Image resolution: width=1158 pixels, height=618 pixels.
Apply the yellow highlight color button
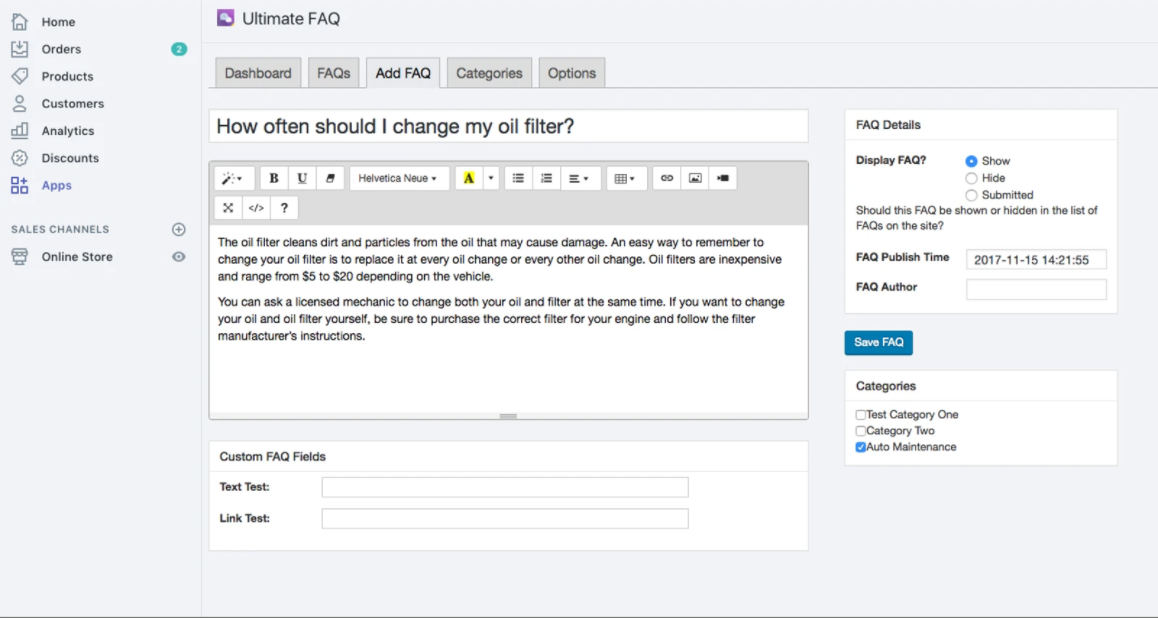tap(469, 178)
